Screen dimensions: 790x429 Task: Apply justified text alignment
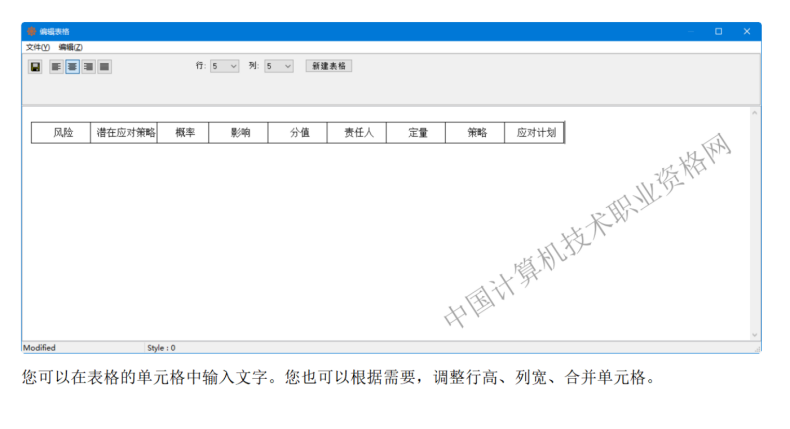click(x=104, y=67)
